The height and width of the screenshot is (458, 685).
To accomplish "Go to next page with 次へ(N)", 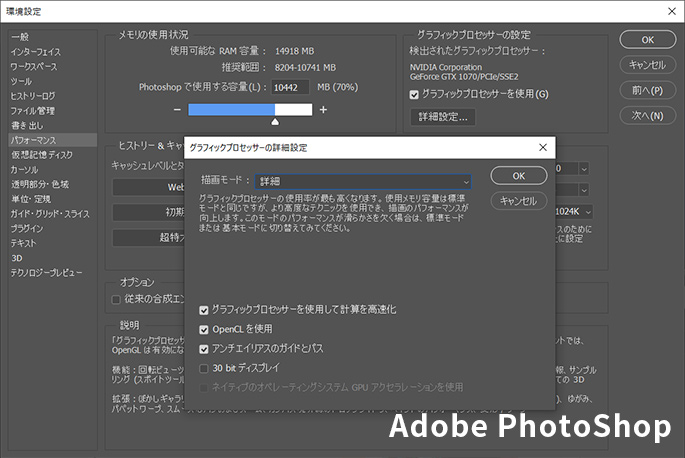I will pyautogui.click(x=647, y=116).
